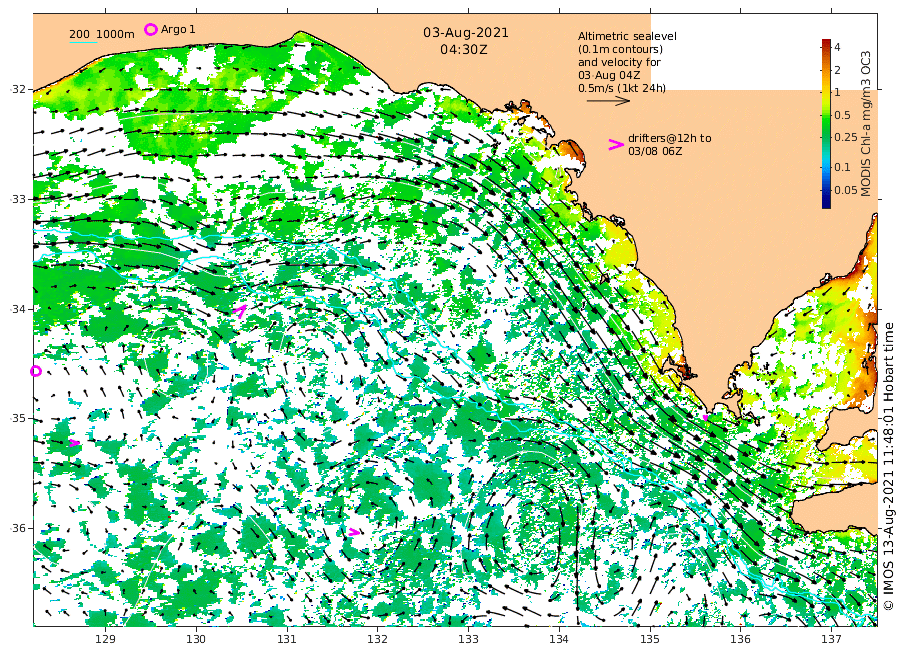
Task: Click the drifter marker near 131.7, -36
Action: 354,533
